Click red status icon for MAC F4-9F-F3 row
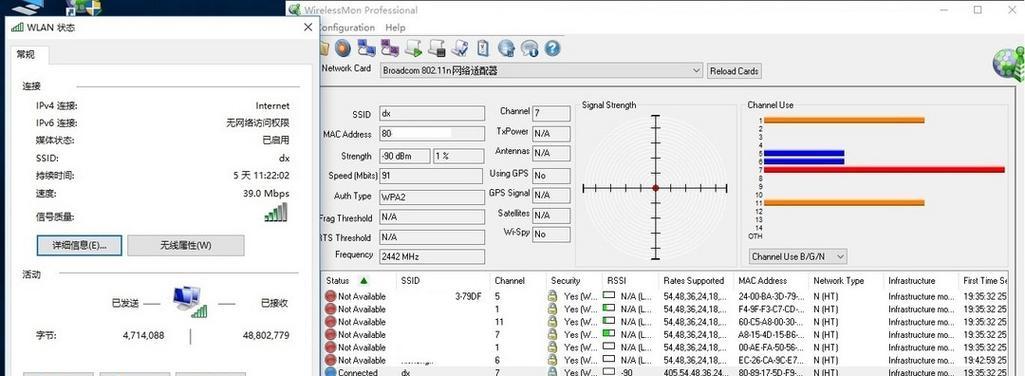Screen dimensions: 1025x376 click(331, 309)
